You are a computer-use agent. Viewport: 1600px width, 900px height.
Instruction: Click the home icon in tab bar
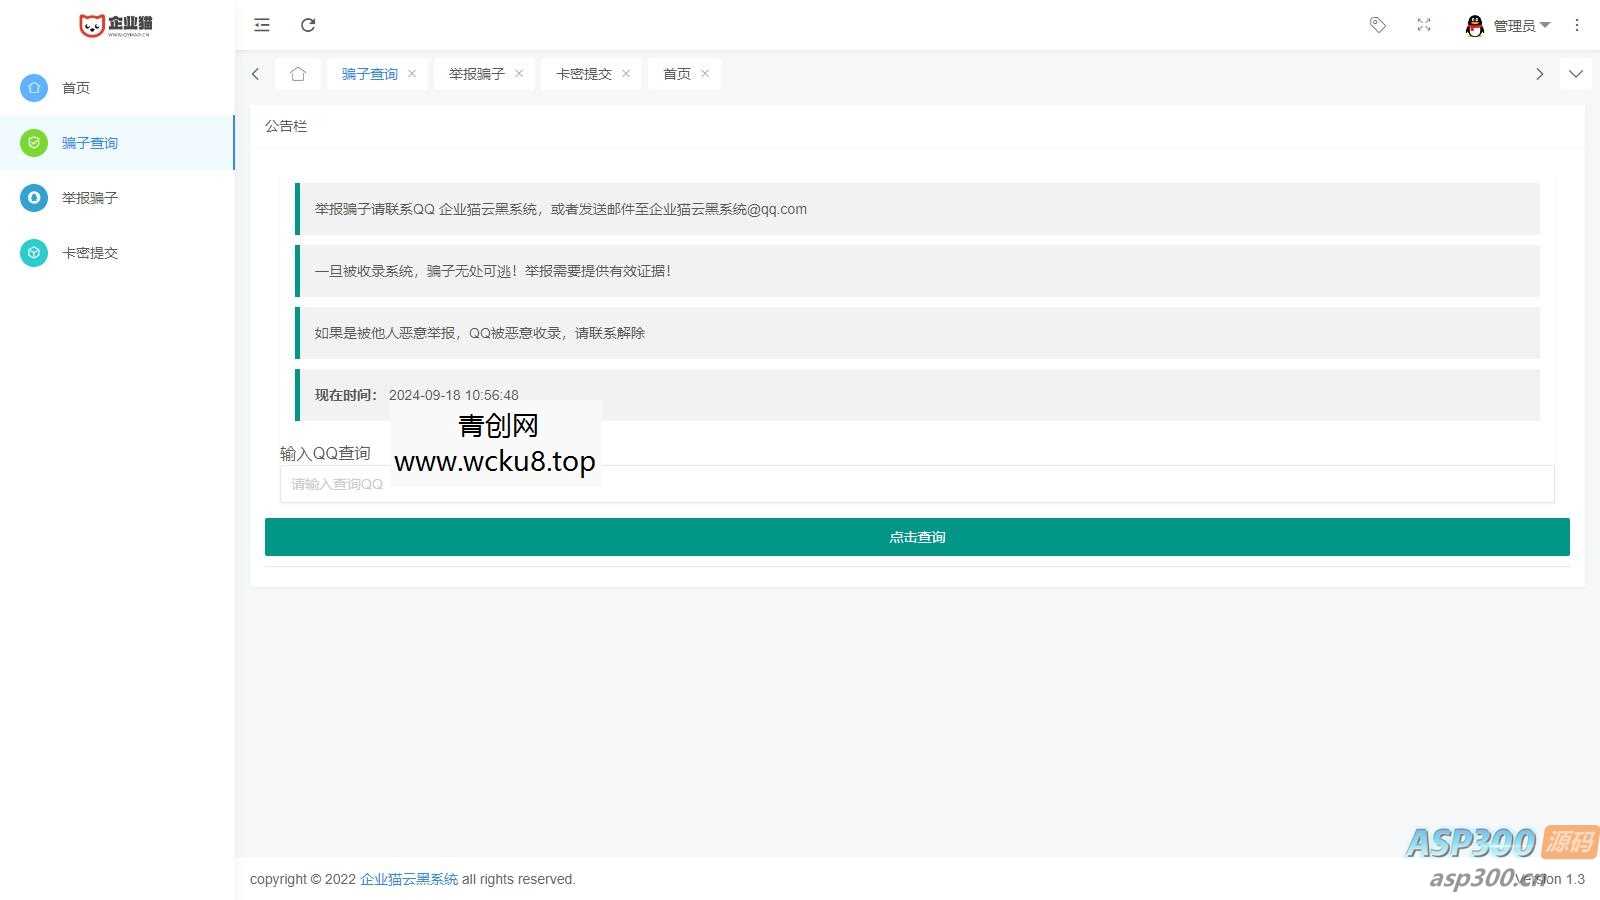coord(297,73)
